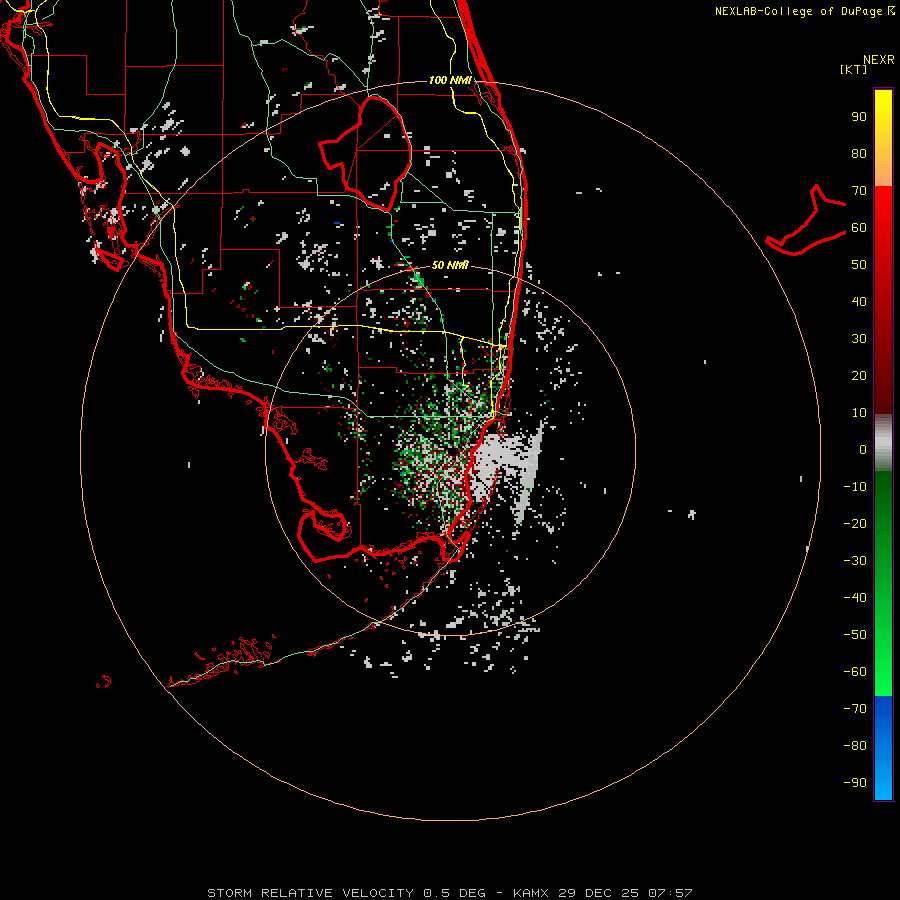900x900 pixels.
Task: Click the positive 10 knots scale label
Action: pyautogui.click(x=859, y=413)
